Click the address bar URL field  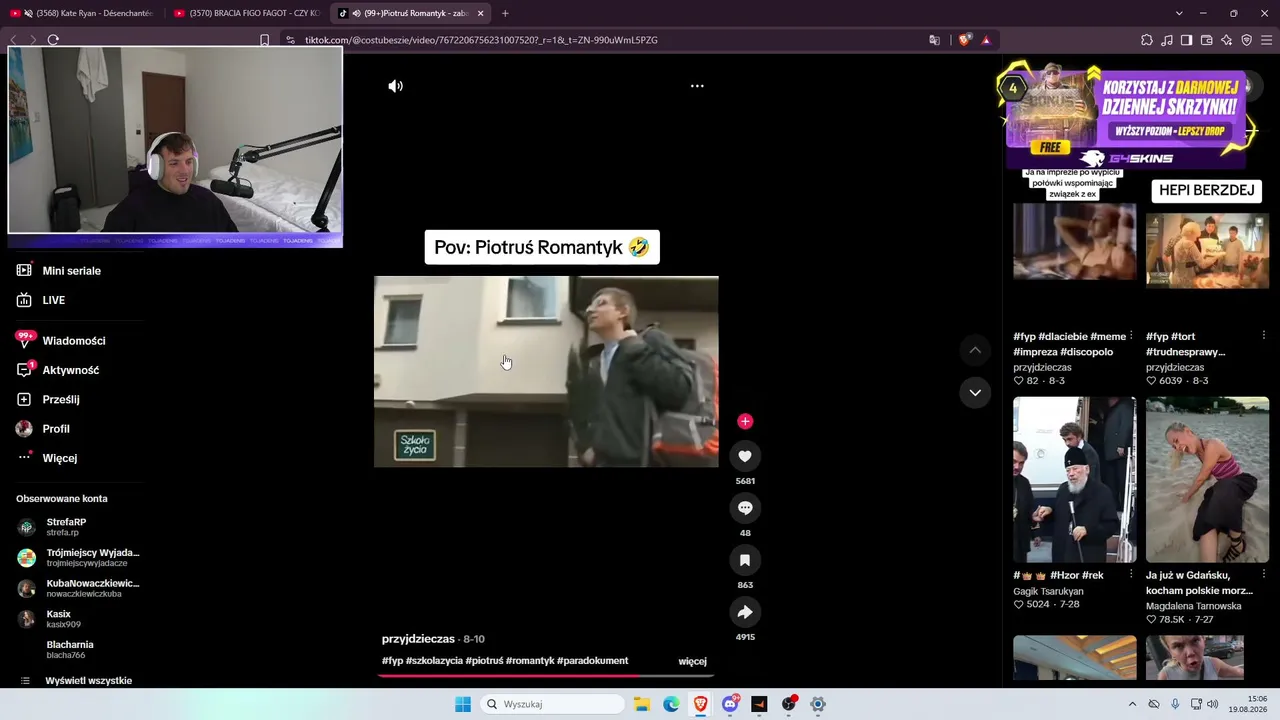pyautogui.click(x=600, y=40)
